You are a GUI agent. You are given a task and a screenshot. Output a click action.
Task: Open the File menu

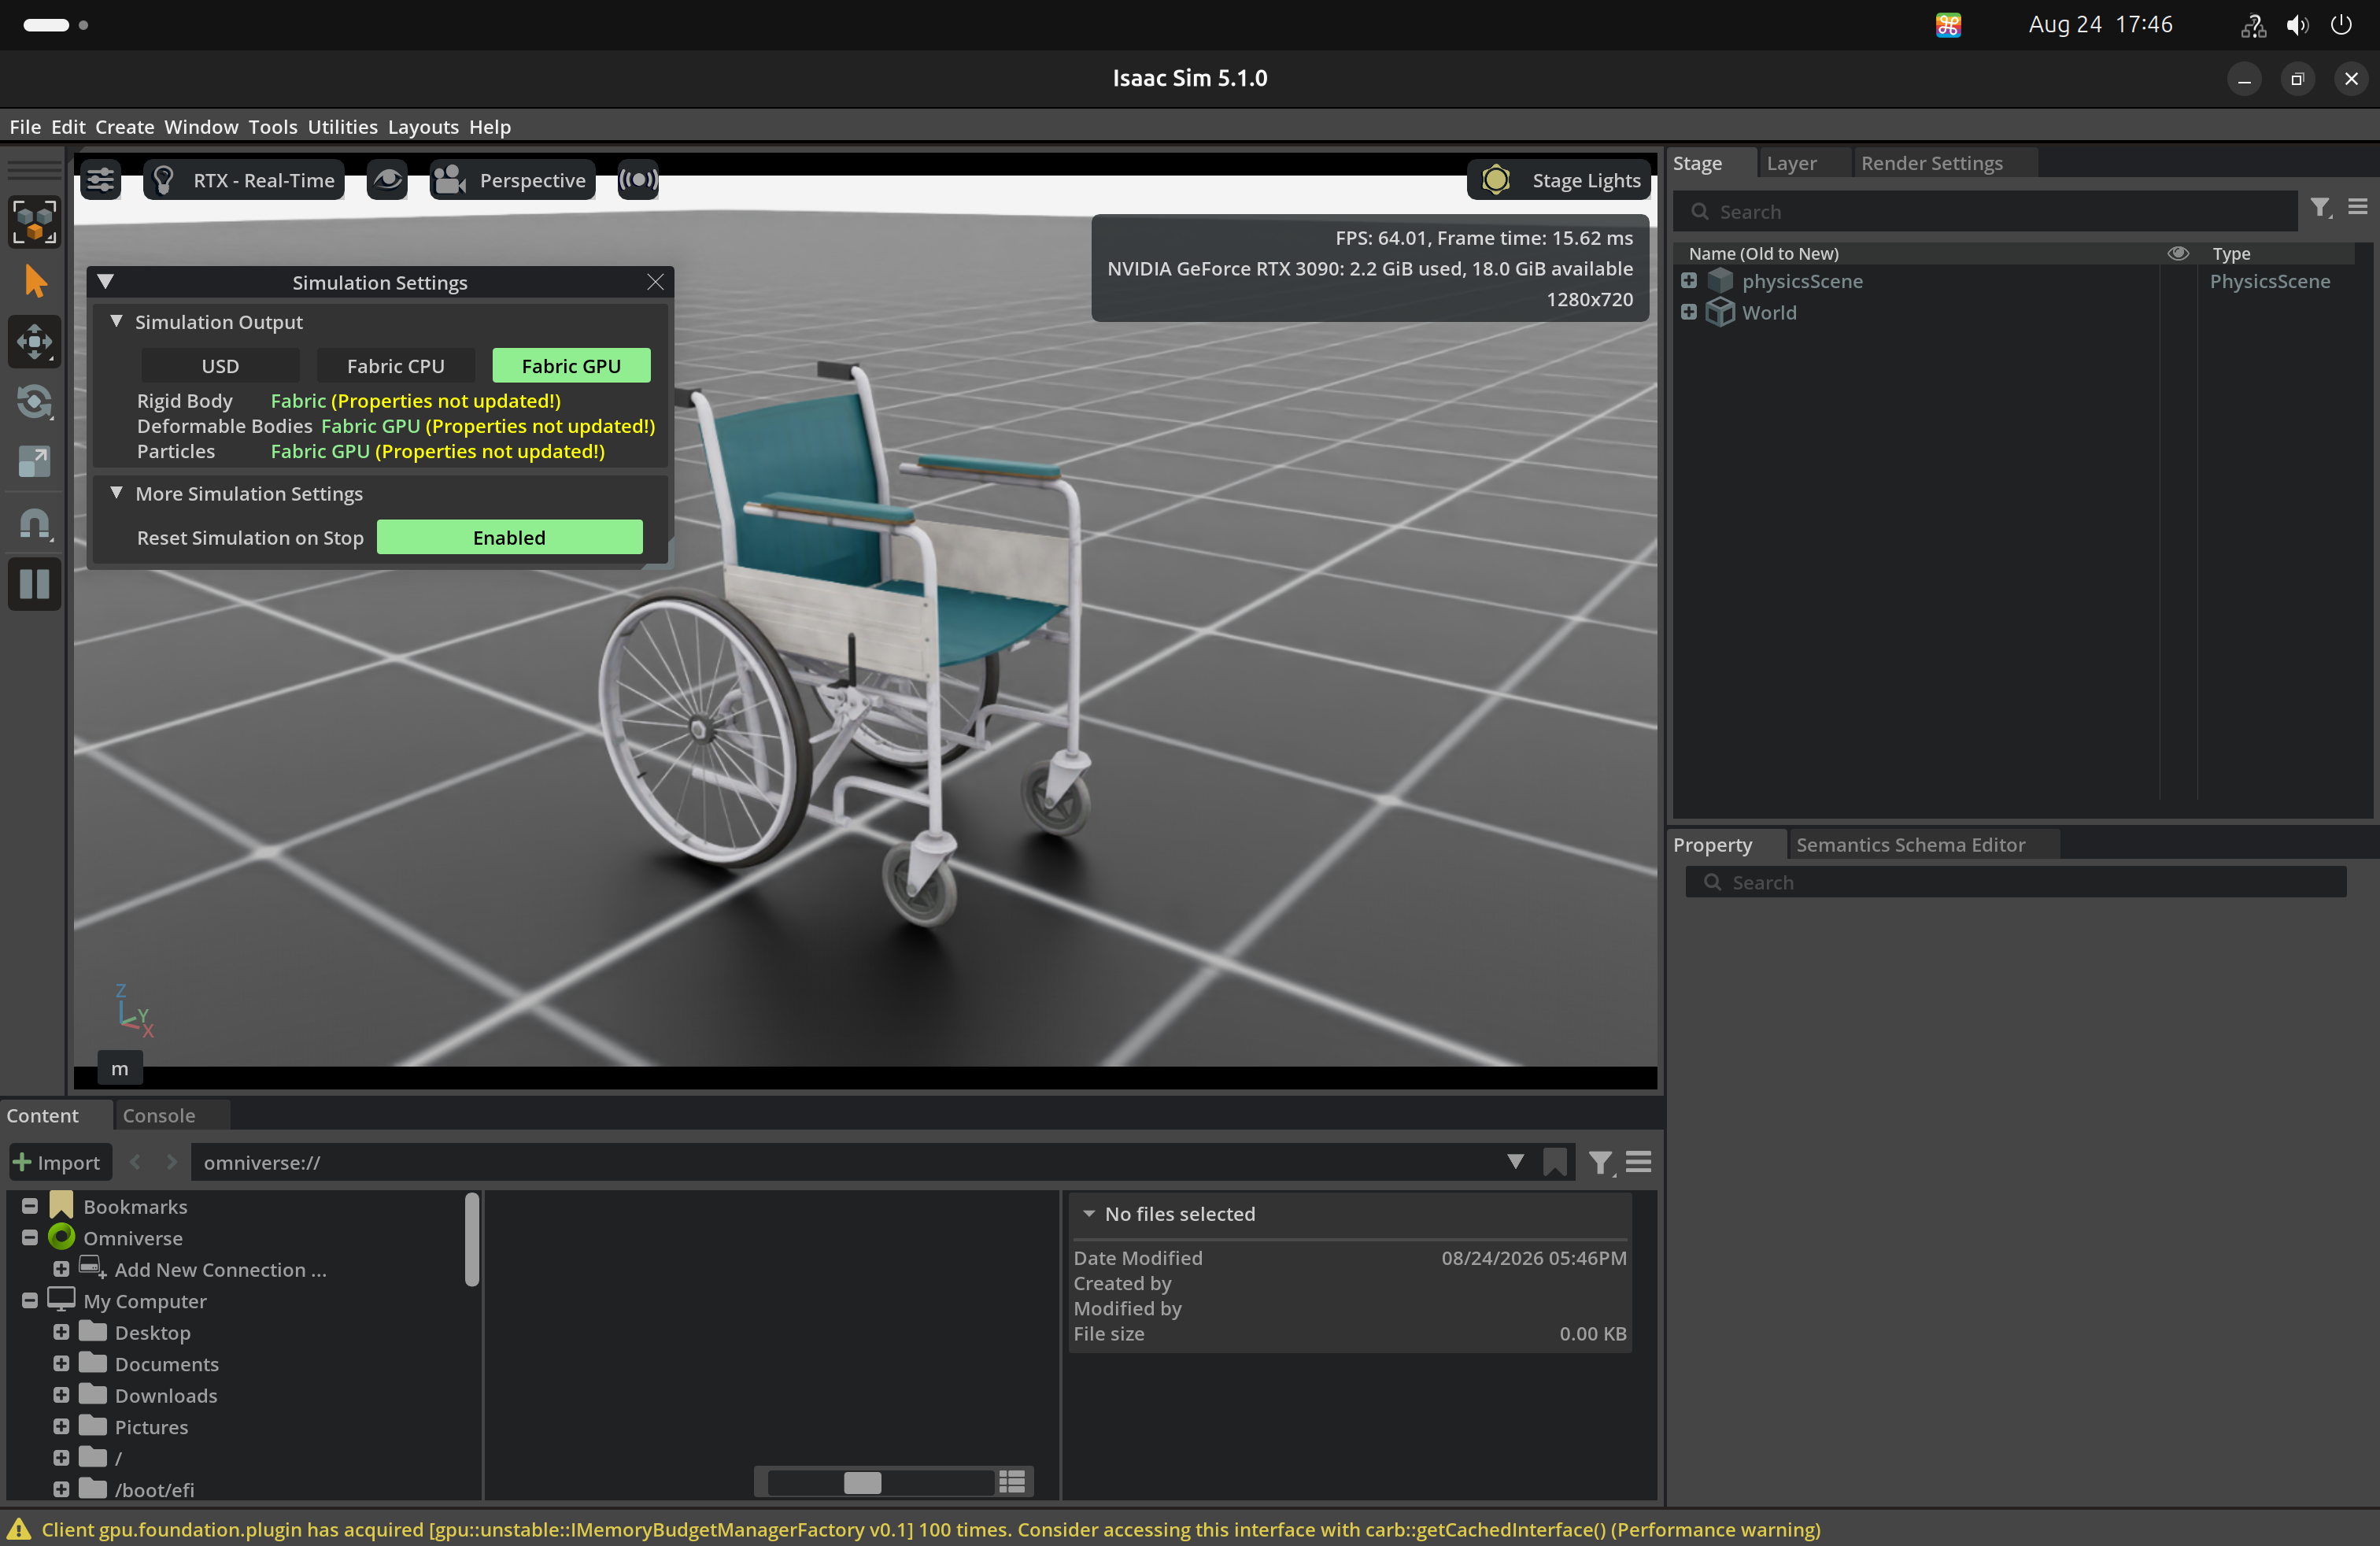[25, 127]
